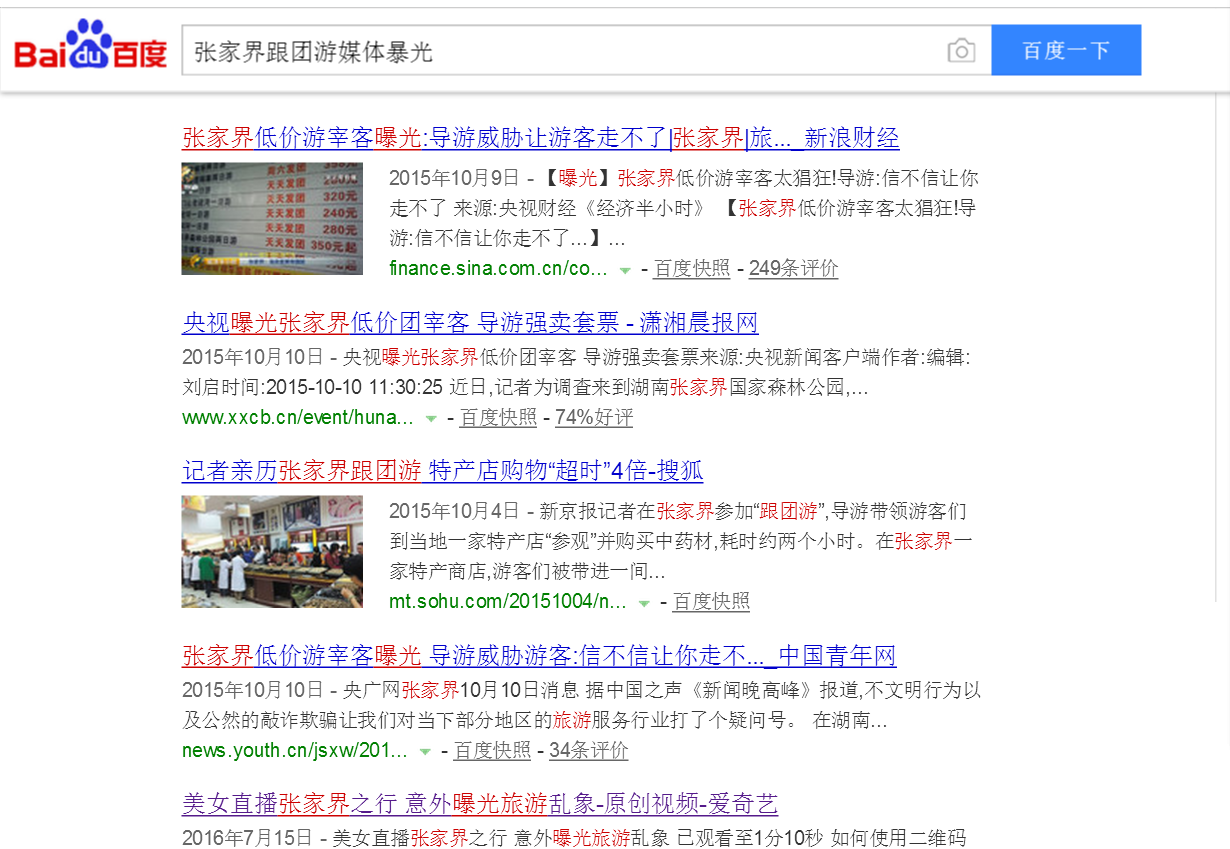Open 记者亲历张家界跟团游 搜狐 result
The height and width of the screenshot is (849, 1230).
[x=442, y=471]
